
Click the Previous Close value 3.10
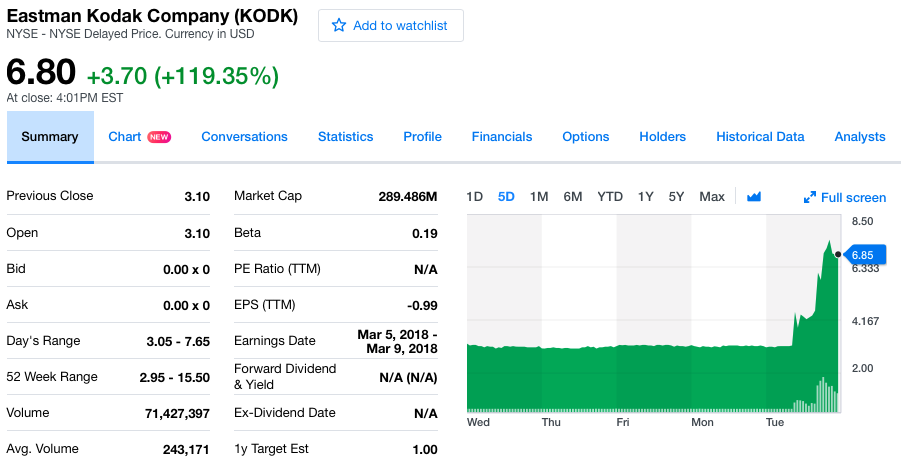pyautogui.click(x=197, y=197)
